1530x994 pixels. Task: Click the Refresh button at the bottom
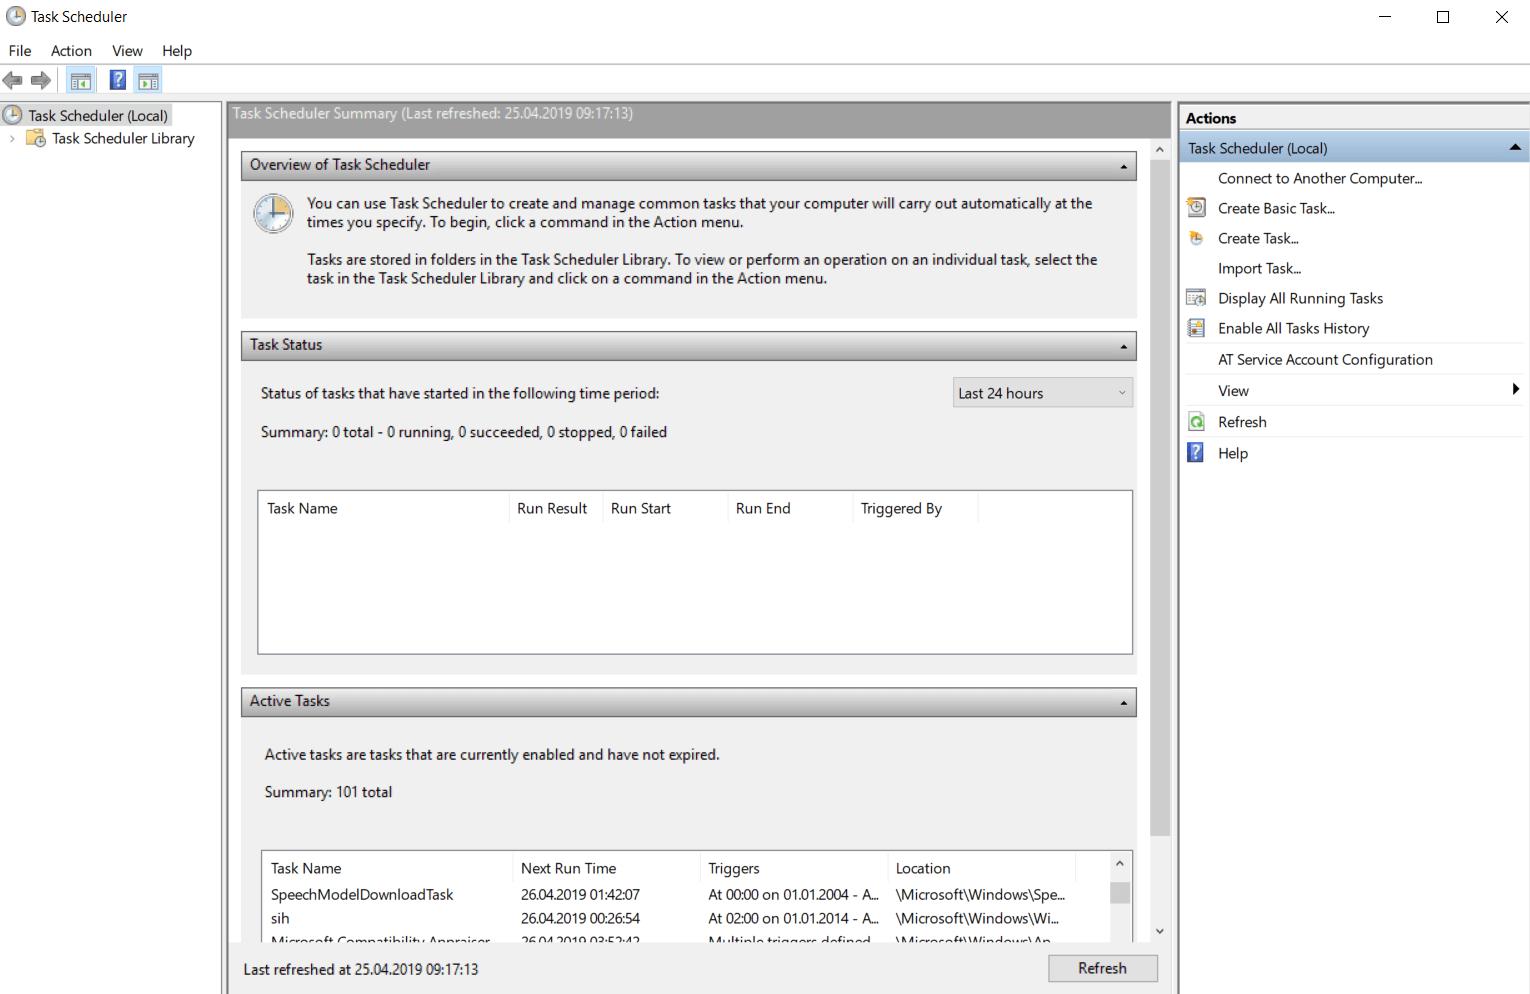pos(1102,968)
